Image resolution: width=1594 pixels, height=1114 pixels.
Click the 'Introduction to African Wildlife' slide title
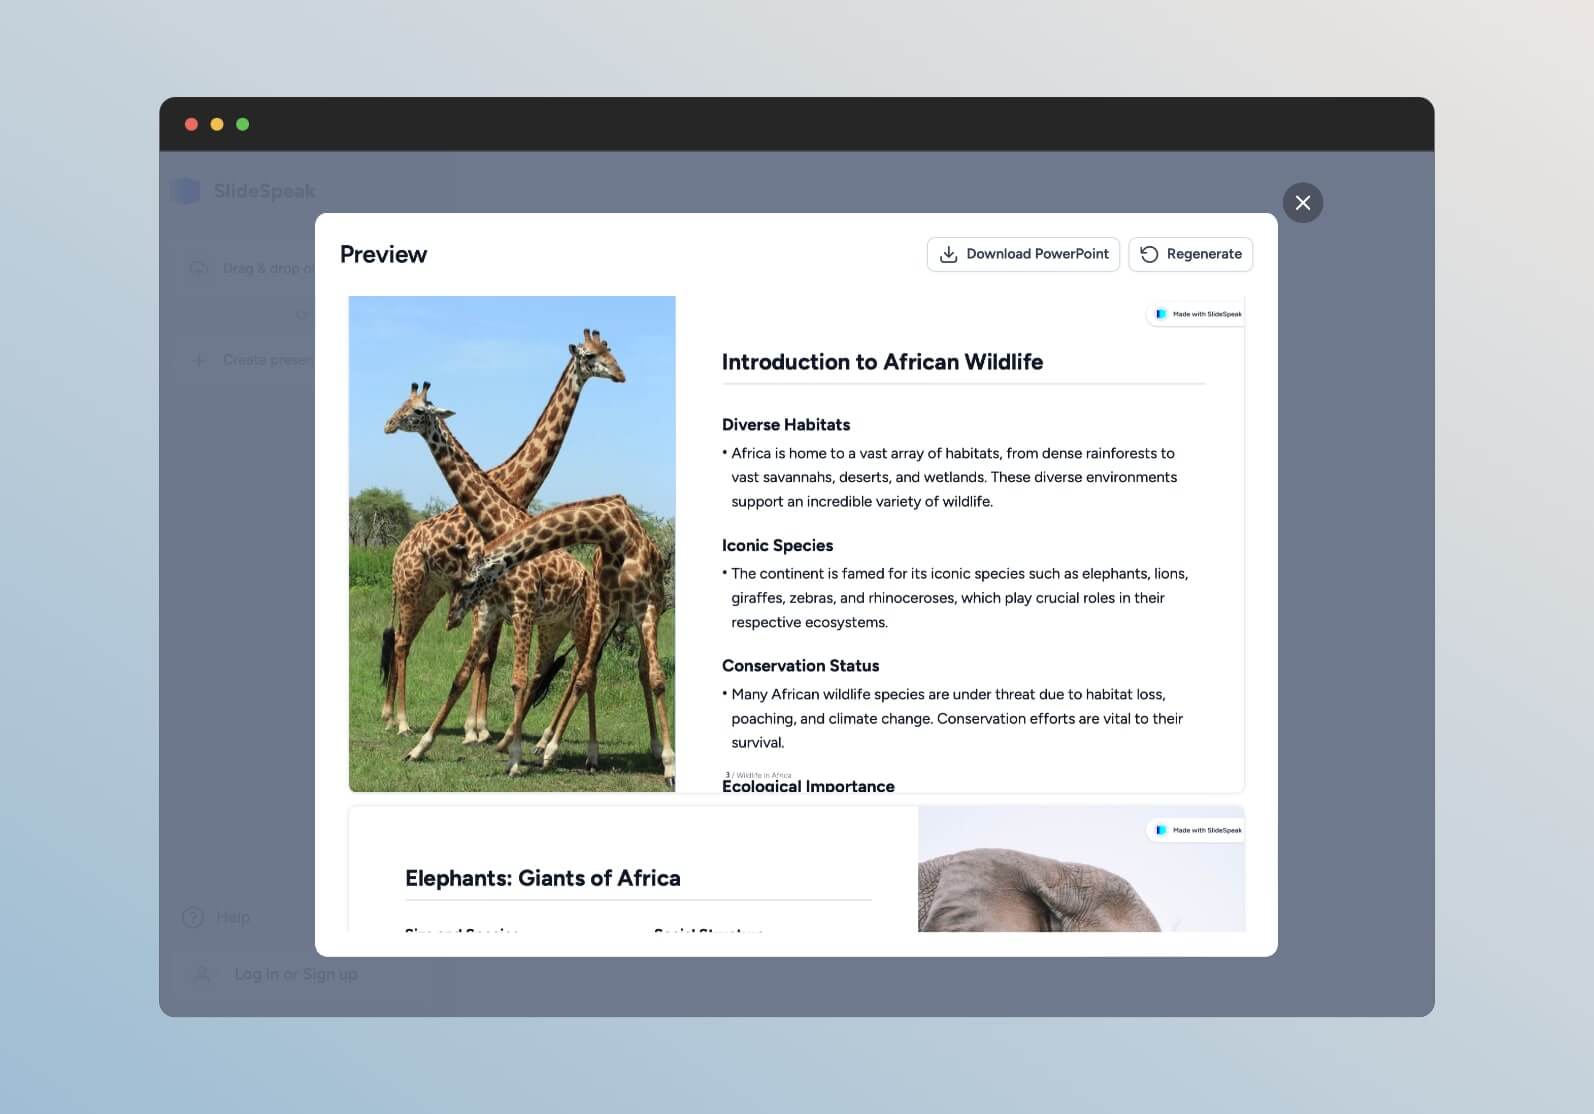point(882,362)
